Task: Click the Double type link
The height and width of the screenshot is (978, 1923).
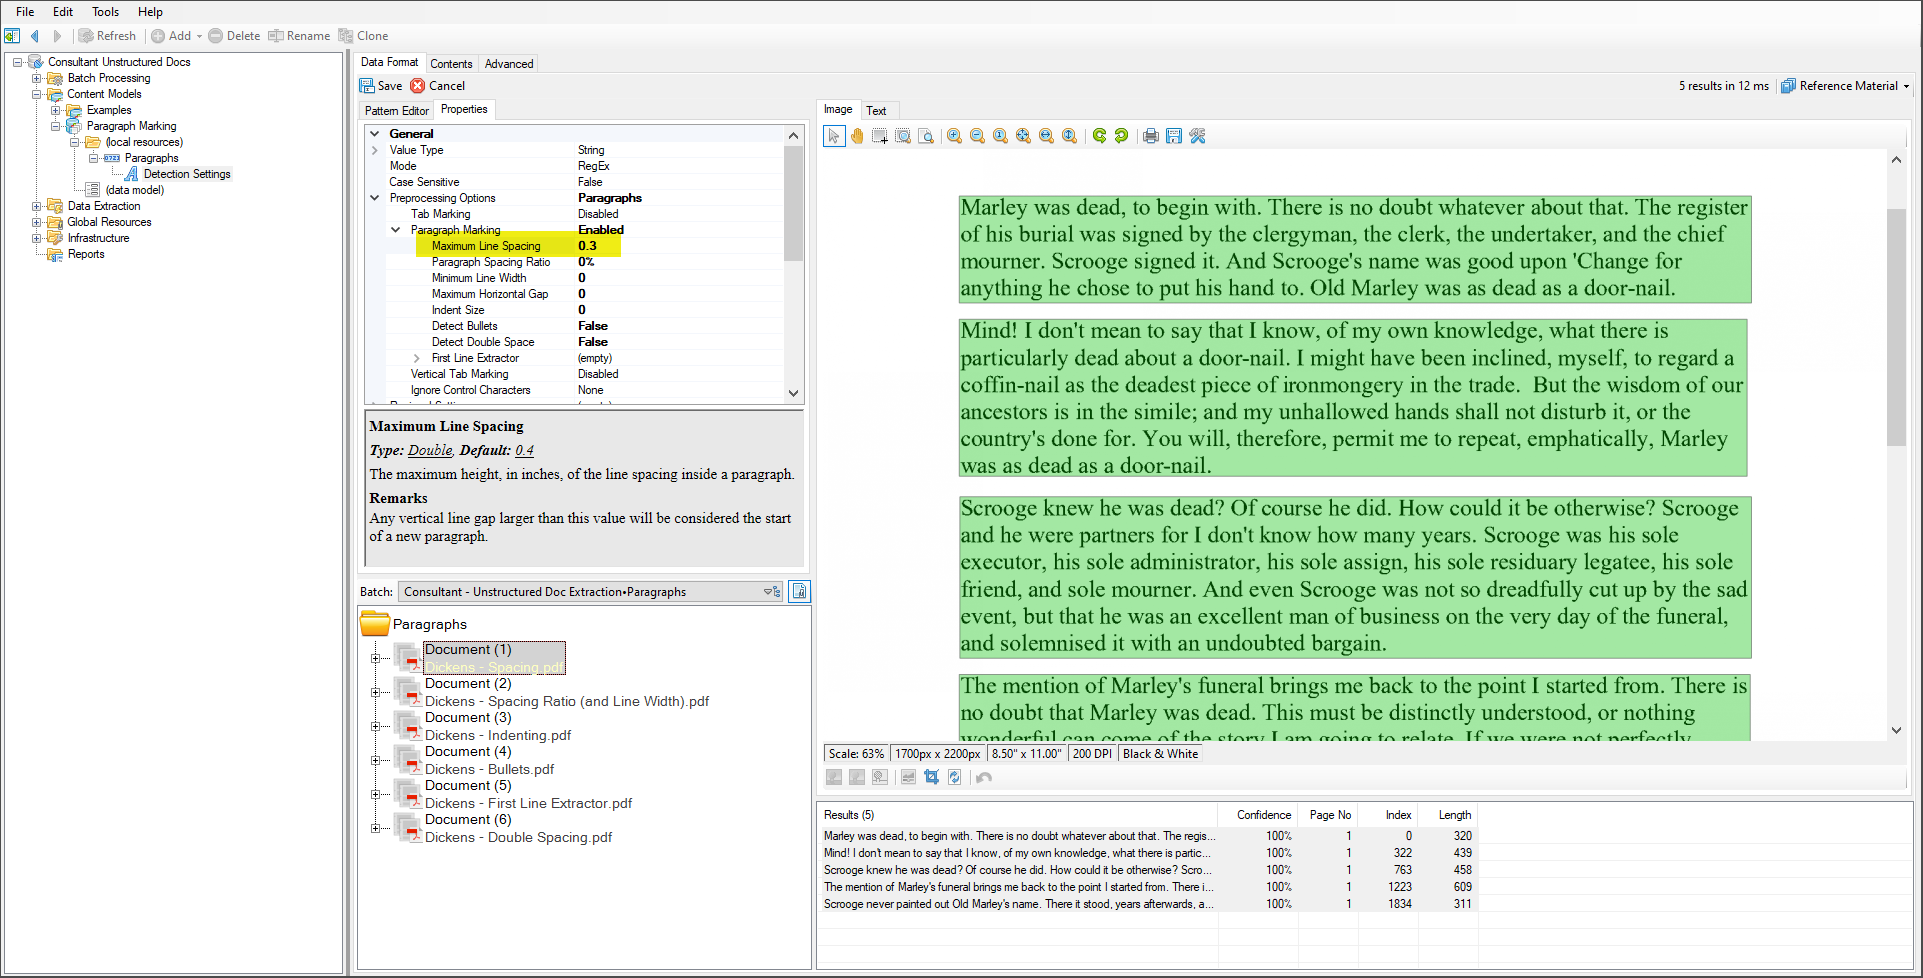Action: 430,451
